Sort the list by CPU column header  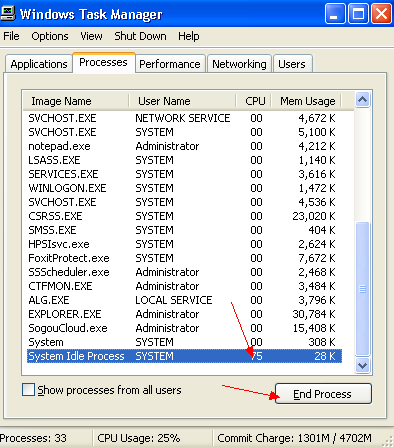point(254,101)
